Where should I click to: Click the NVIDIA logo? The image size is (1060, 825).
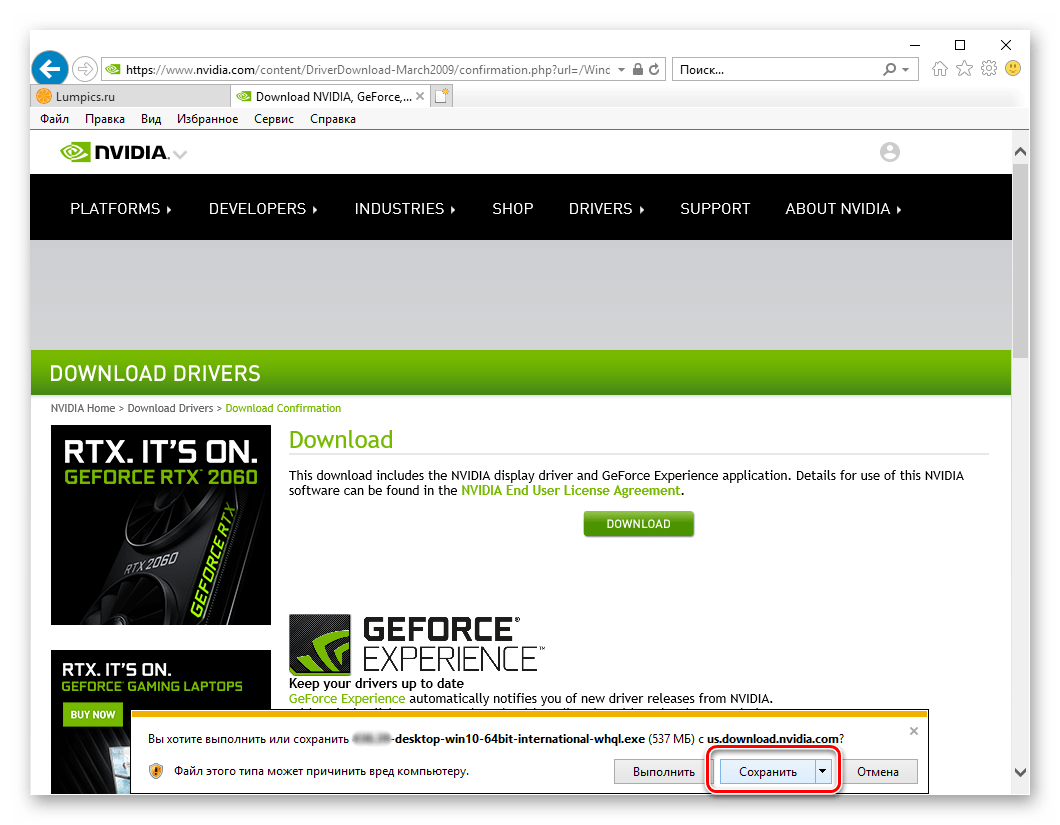[114, 153]
